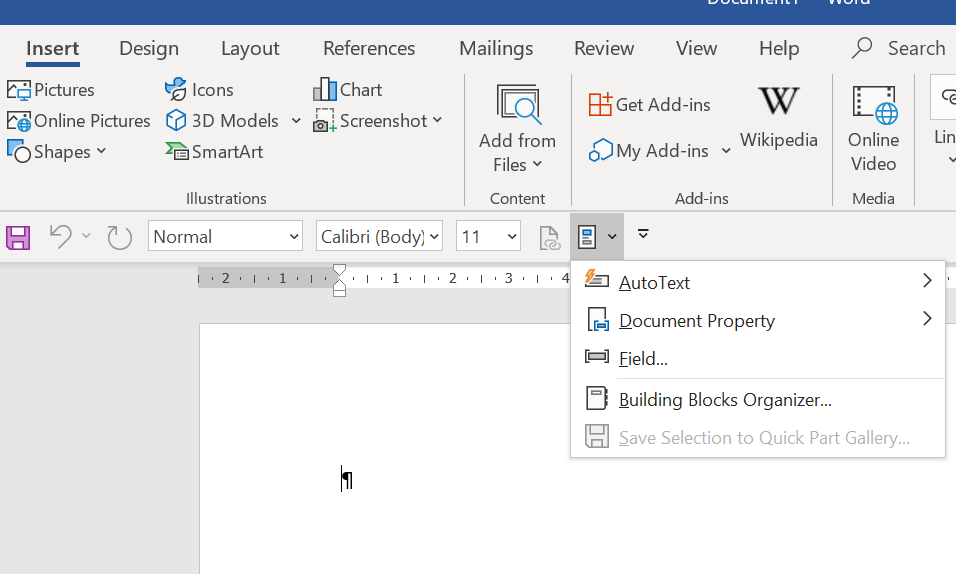This screenshot has width=956, height=574.
Task: Open Add from Files menu
Action: (517, 129)
